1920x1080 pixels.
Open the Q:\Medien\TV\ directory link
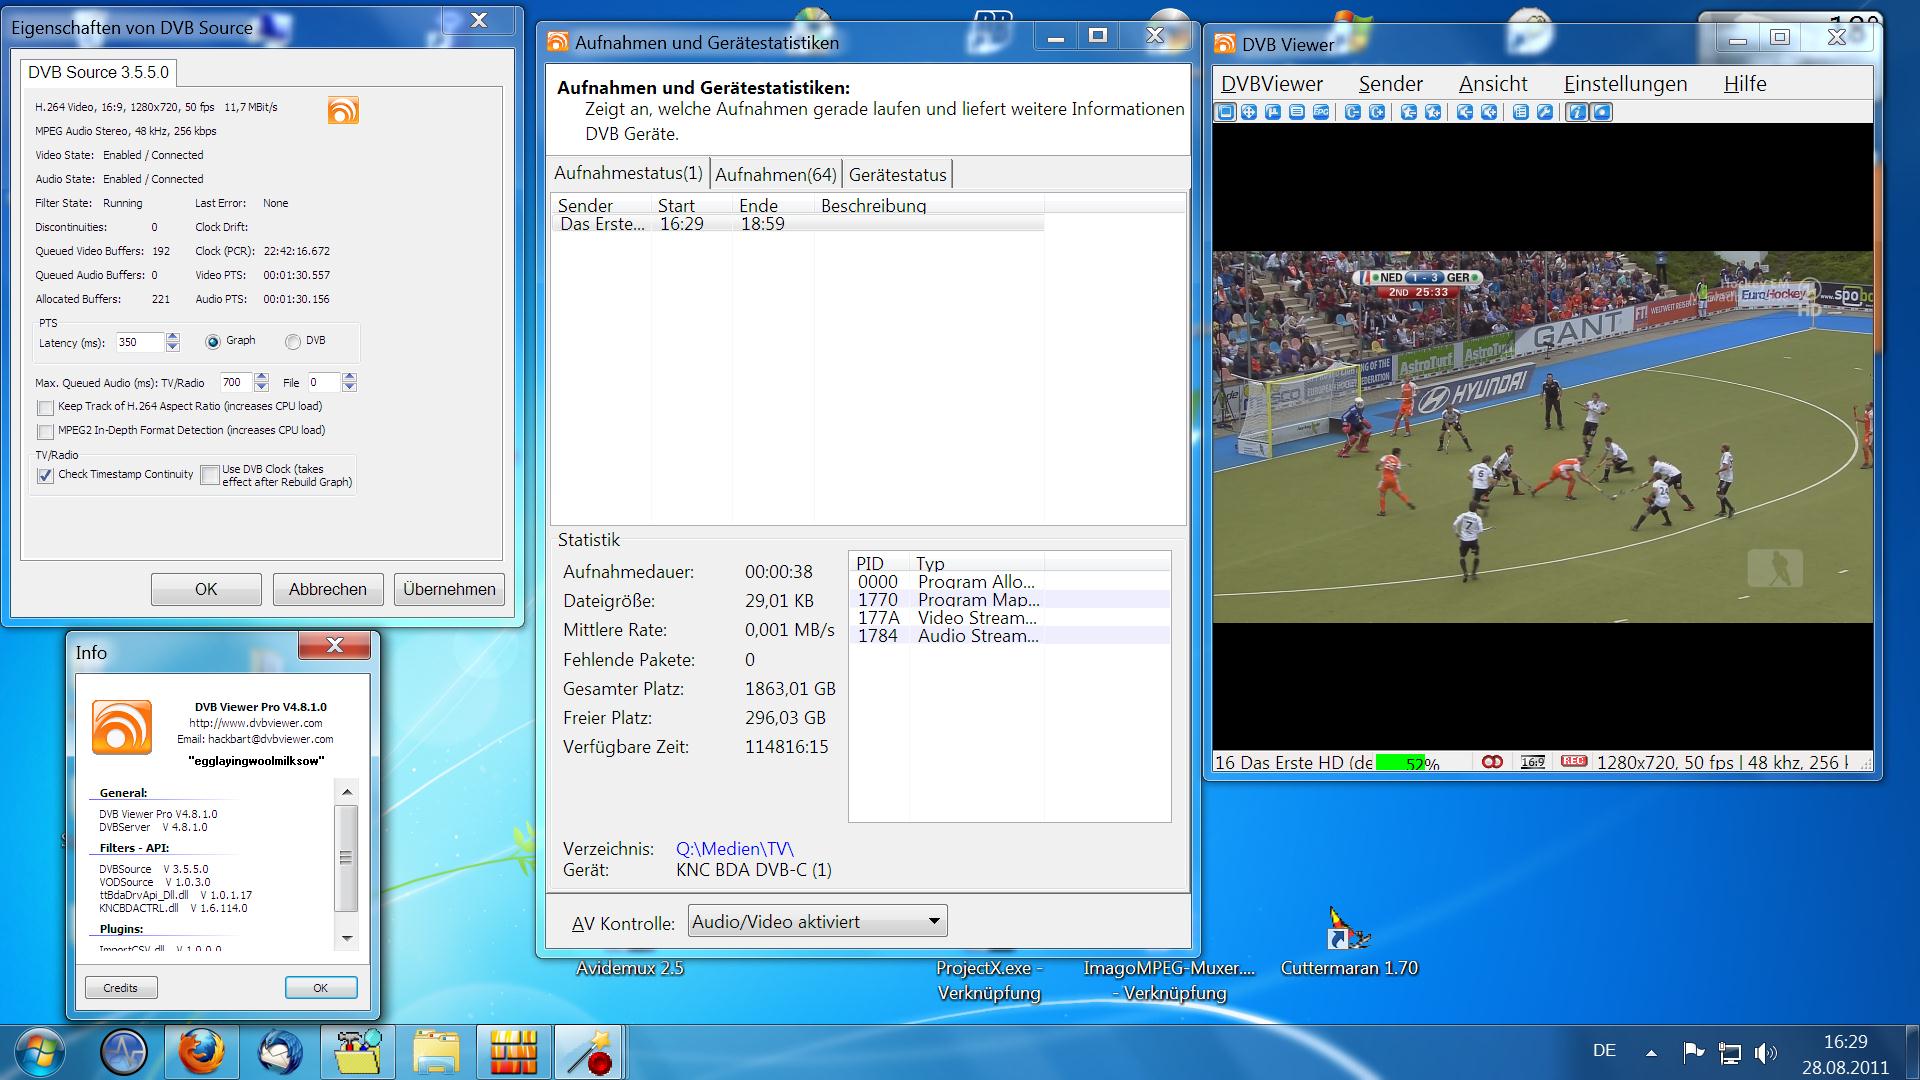(x=734, y=848)
